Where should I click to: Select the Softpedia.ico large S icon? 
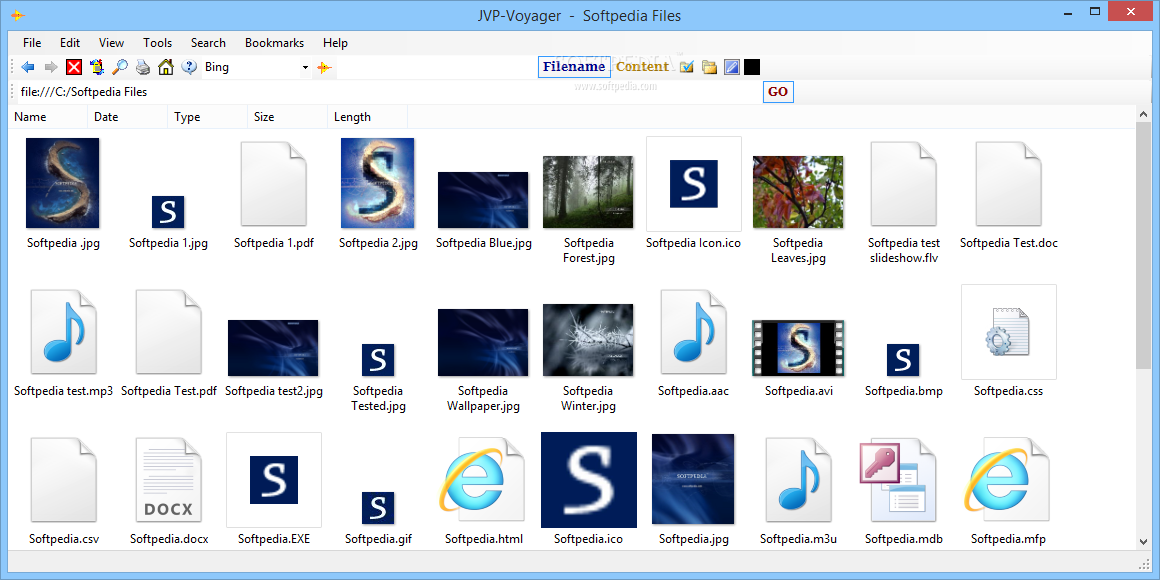click(589, 479)
